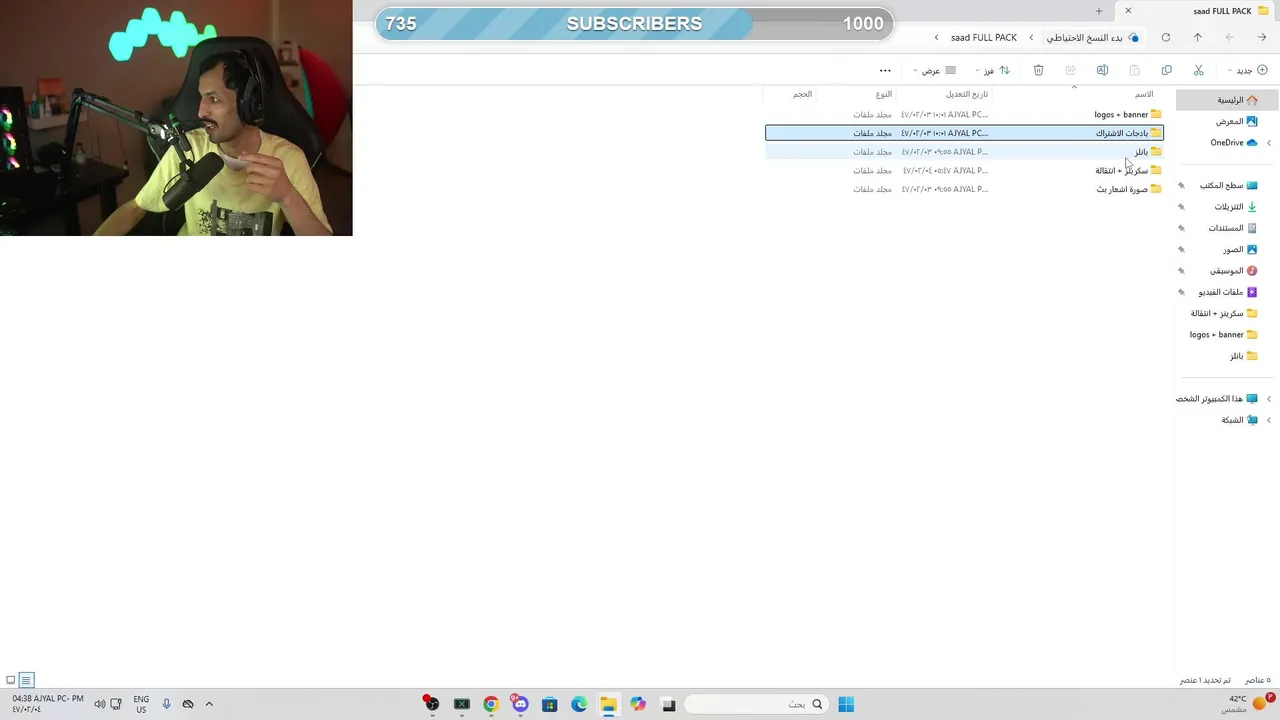This screenshot has height=720, width=1280.
Task: Click chevron after saad FULL PACK breadcrumb
Action: pyautogui.click(x=936, y=38)
